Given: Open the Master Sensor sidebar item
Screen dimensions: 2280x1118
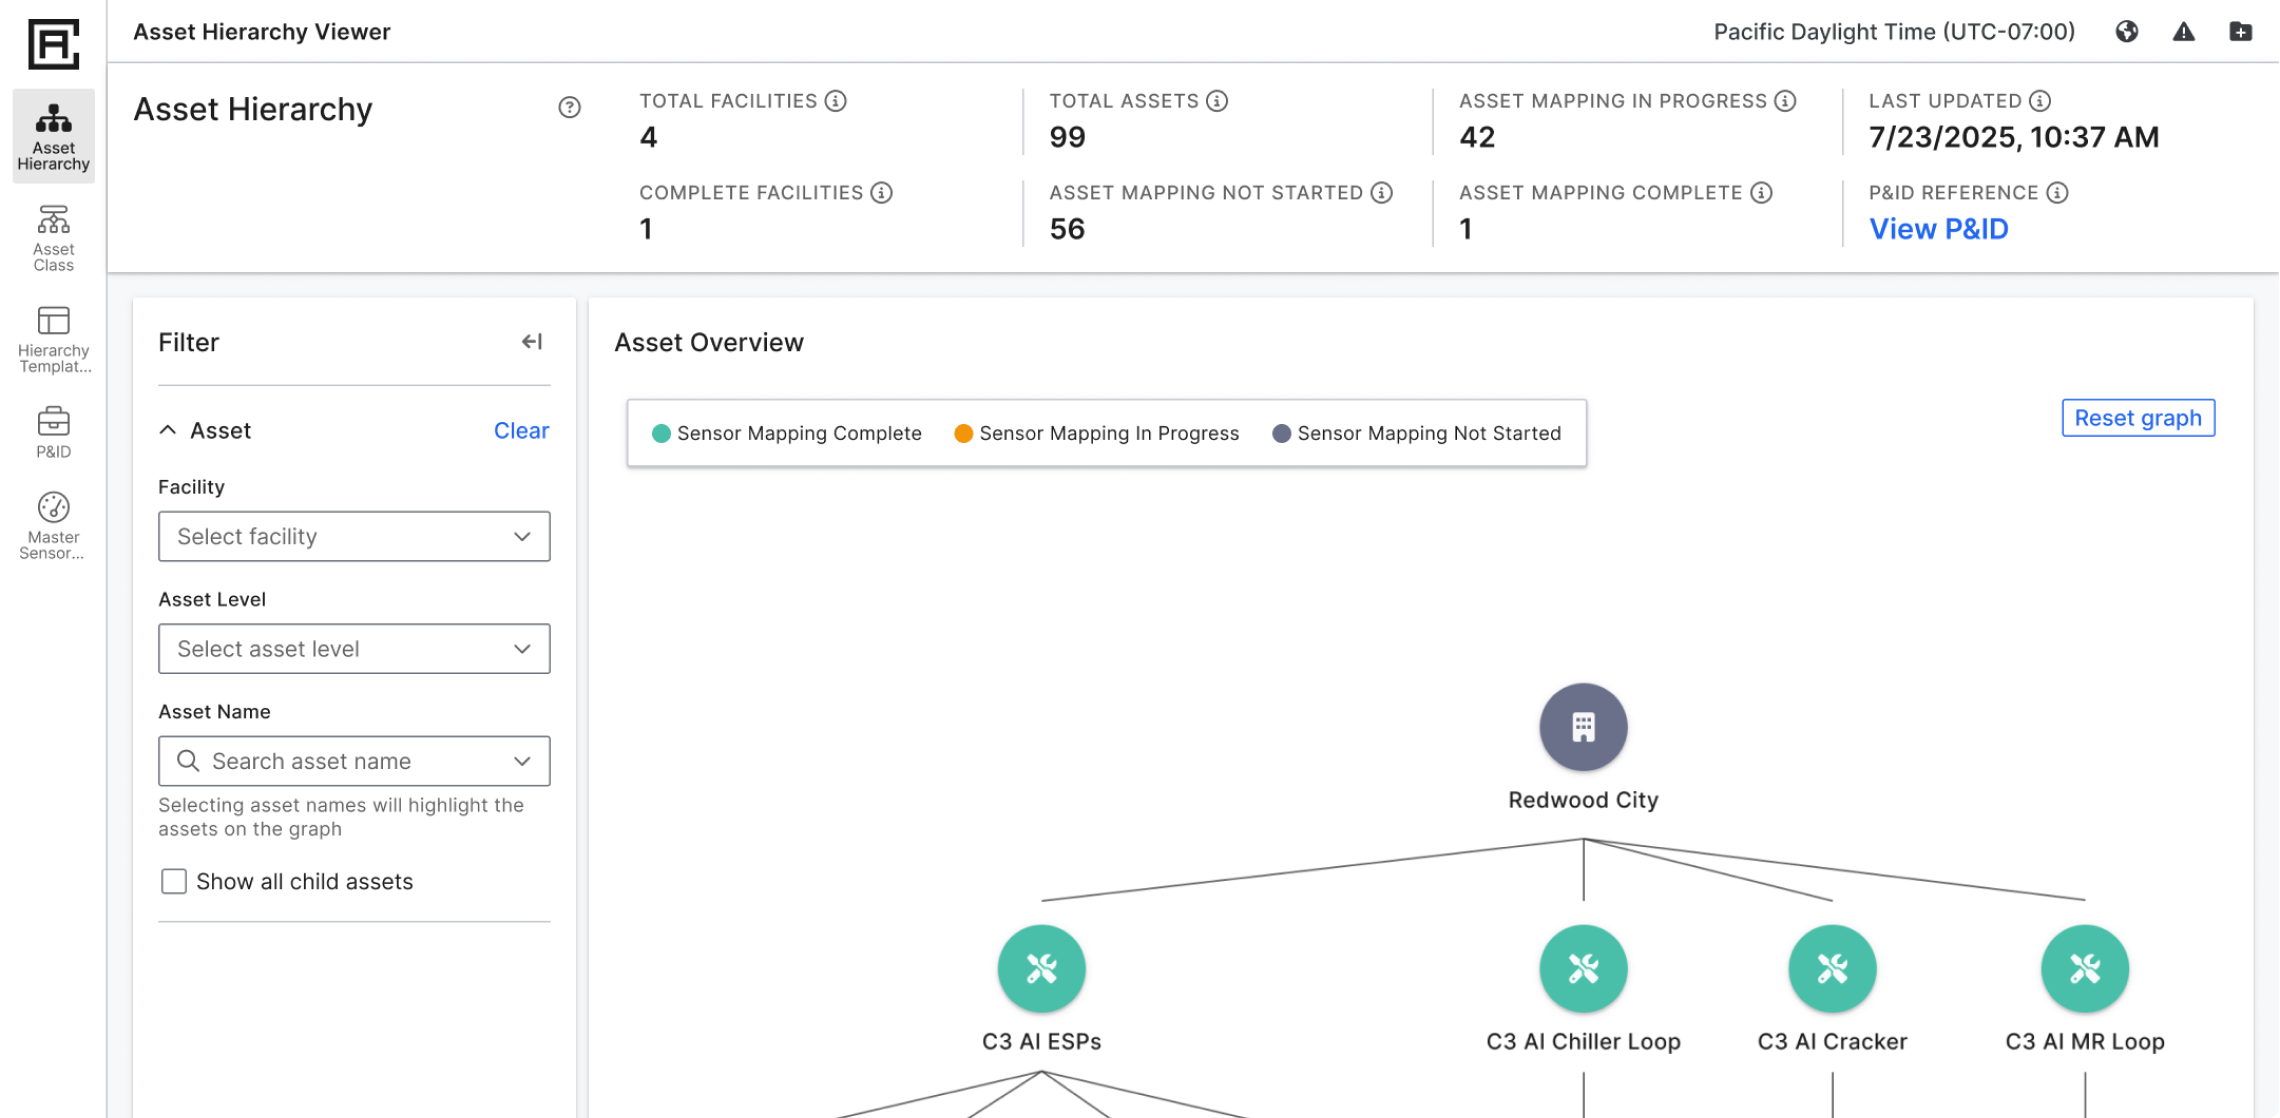Looking at the screenshot, I should (53, 526).
